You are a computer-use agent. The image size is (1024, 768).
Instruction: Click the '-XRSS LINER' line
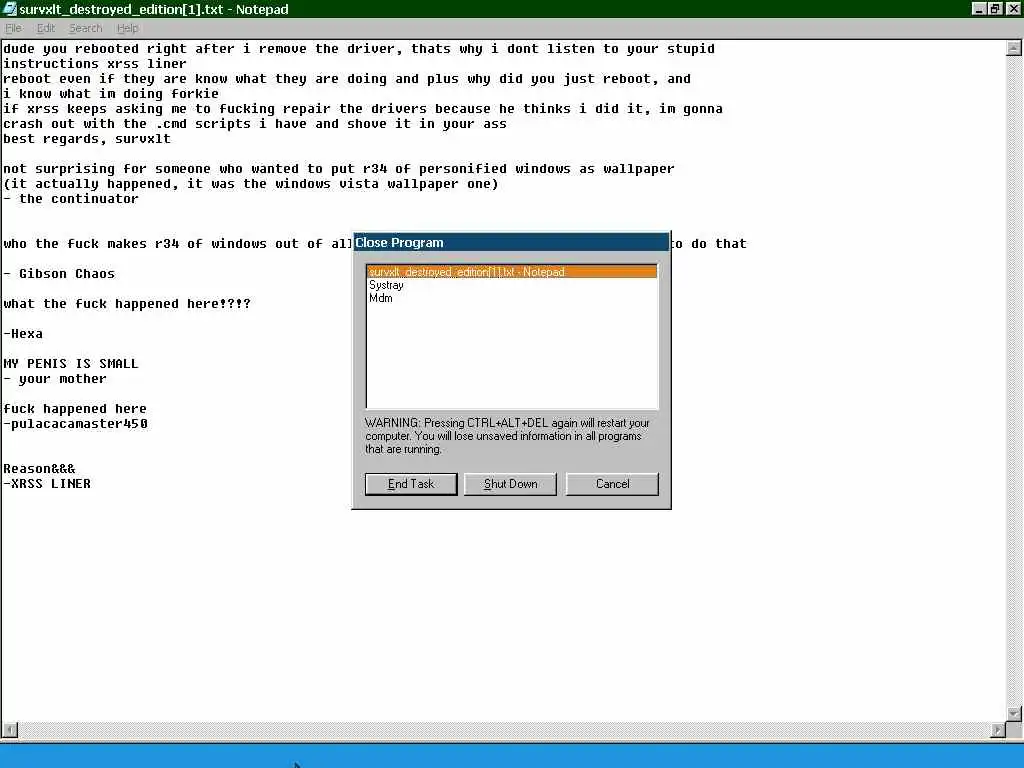click(47, 484)
